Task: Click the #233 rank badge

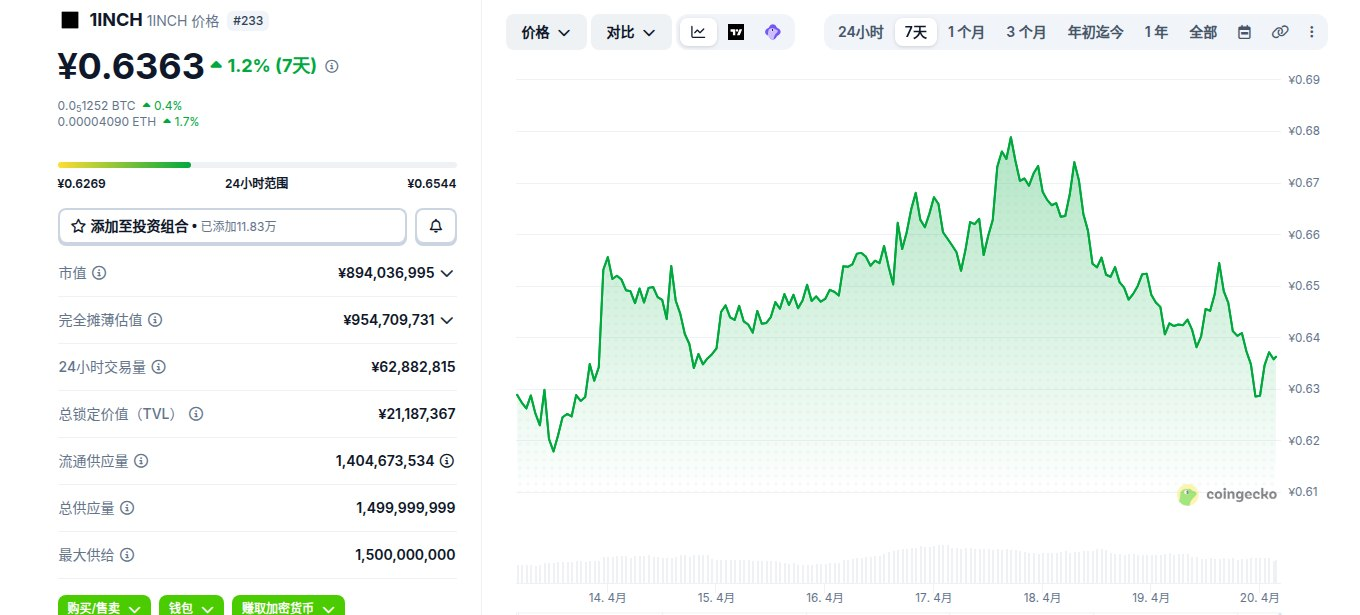Action: click(248, 20)
